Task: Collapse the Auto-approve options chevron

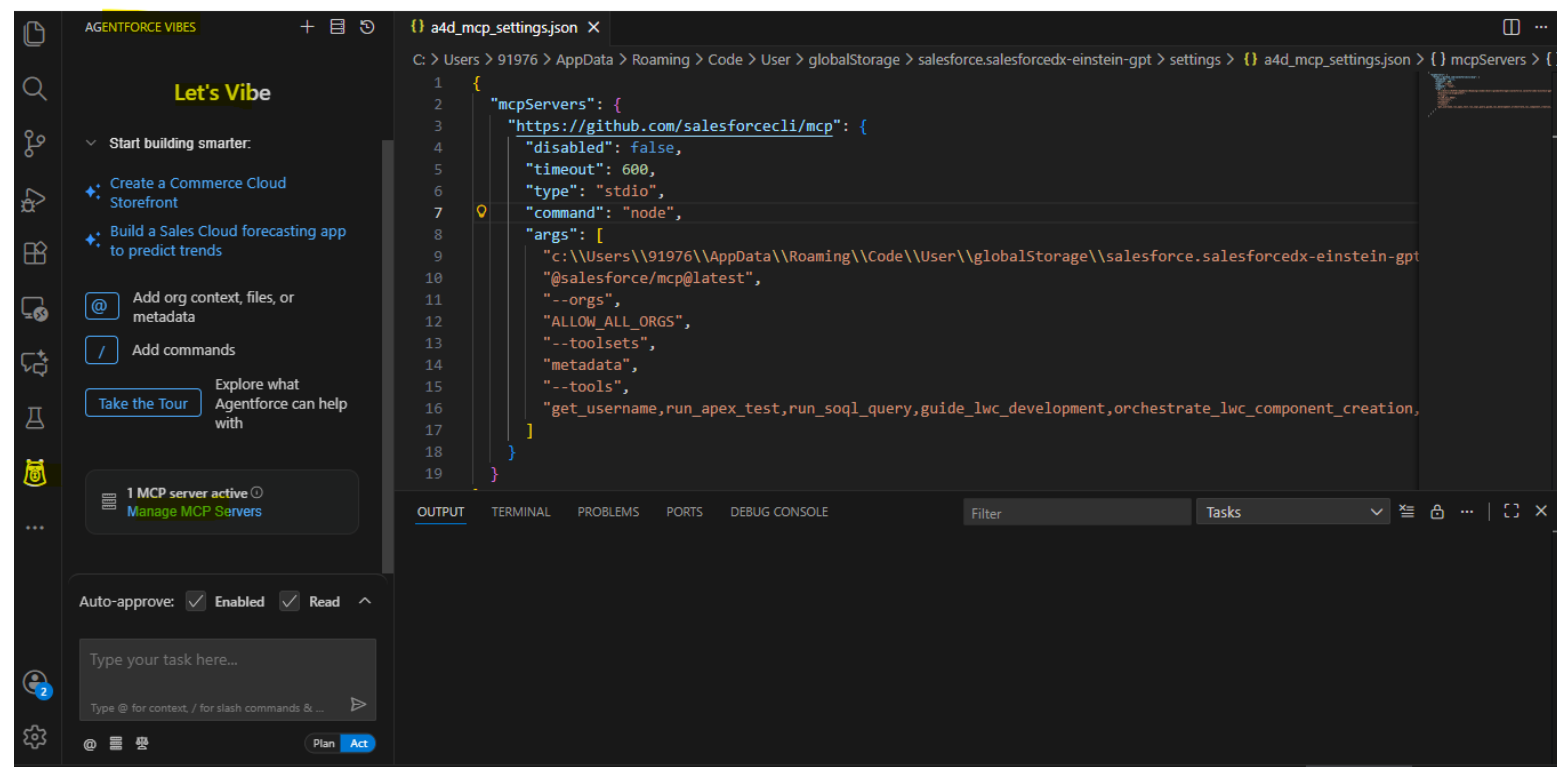Action: 365,600
